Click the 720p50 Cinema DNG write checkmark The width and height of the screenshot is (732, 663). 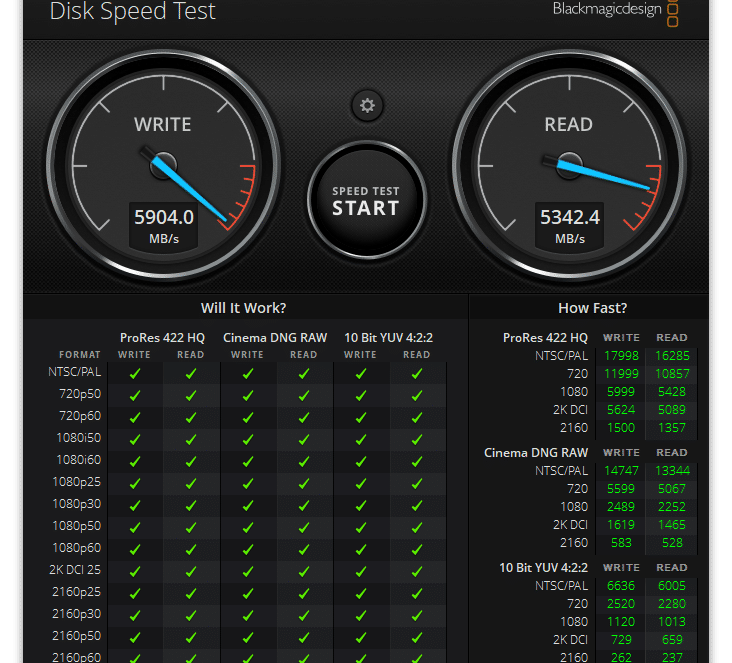[x=248, y=395]
